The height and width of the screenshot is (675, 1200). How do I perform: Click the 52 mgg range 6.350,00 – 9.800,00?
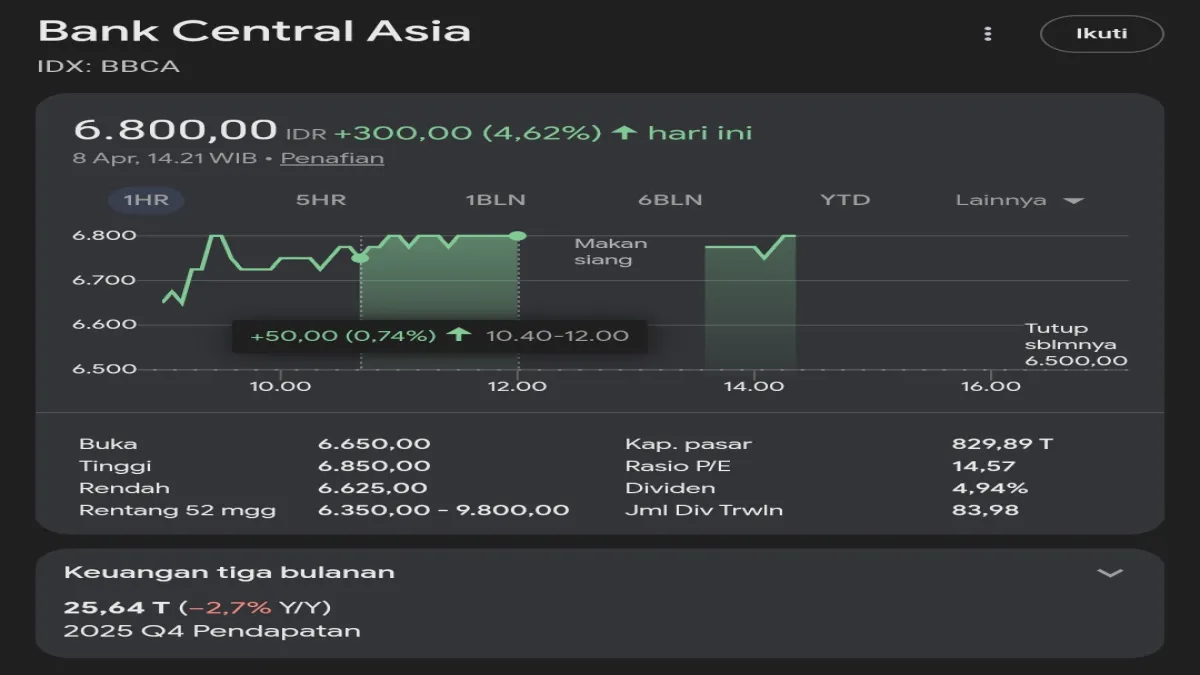(x=443, y=510)
